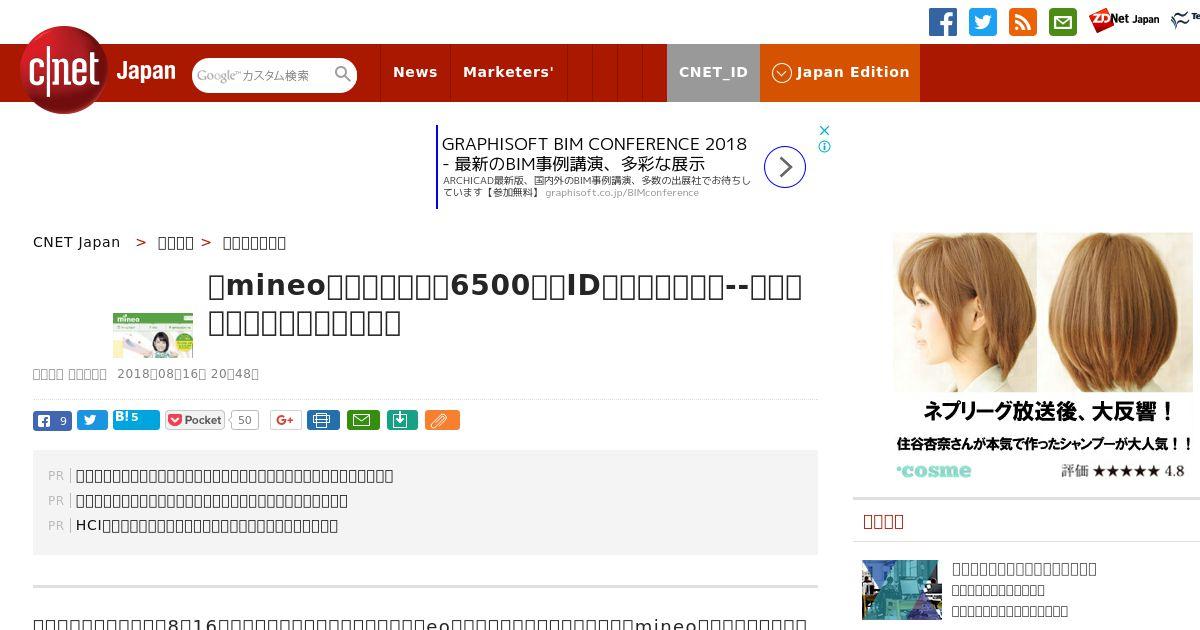The width and height of the screenshot is (1200, 630).
Task: Click the orange paperclip clip icon
Action: point(442,420)
